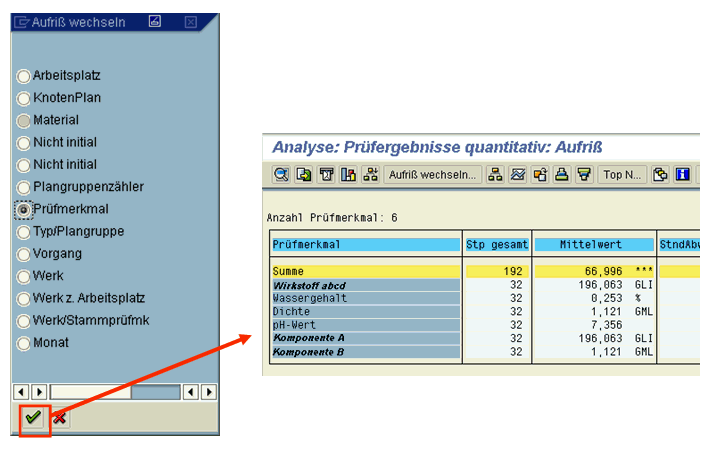The width and height of the screenshot is (704, 454).
Task: Select the Werk radio button
Action: click(x=23, y=276)
